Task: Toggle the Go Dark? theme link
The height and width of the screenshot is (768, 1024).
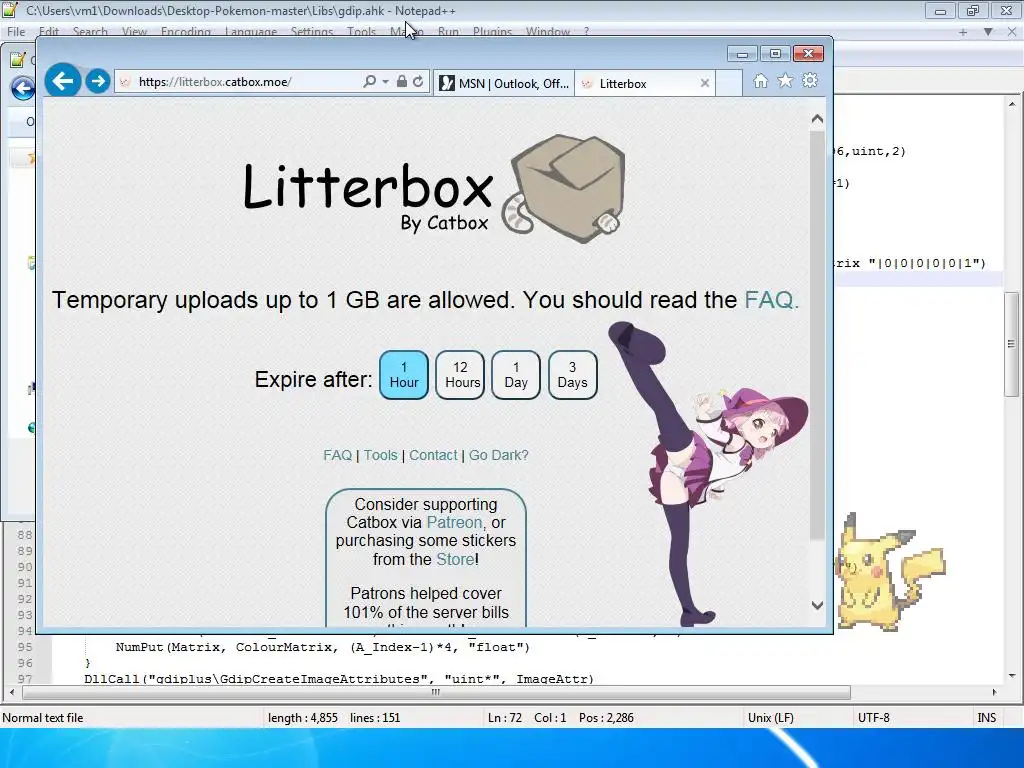Action: pos(498,455)
